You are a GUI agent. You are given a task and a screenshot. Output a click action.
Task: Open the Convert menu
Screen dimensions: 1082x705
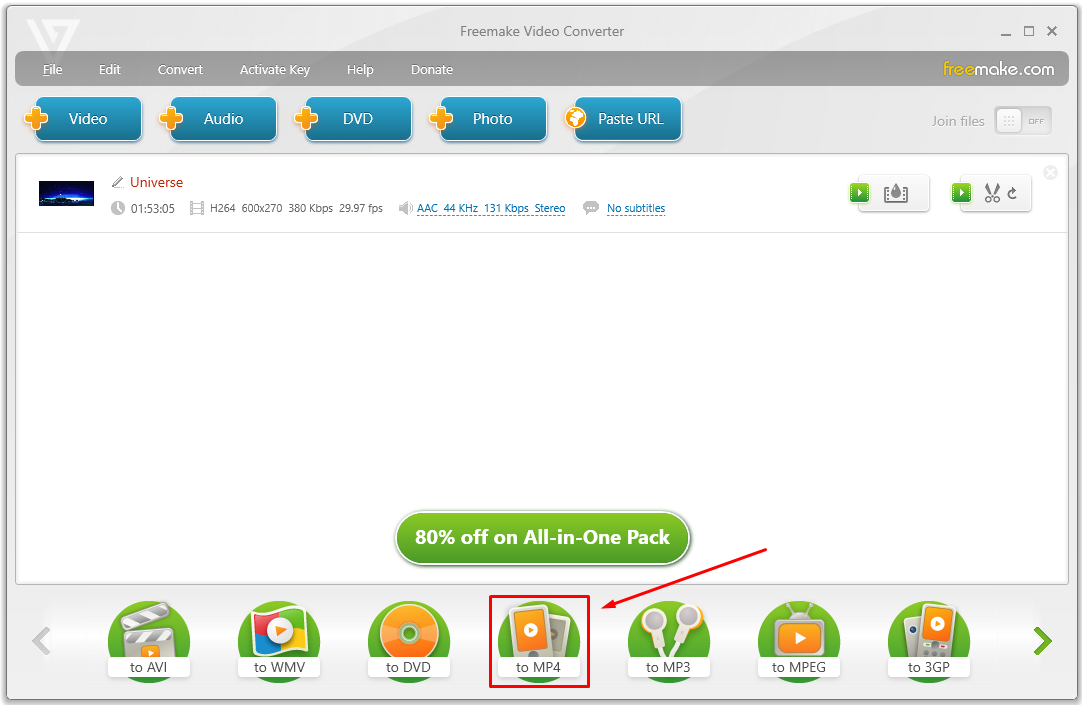pos(180,70)
